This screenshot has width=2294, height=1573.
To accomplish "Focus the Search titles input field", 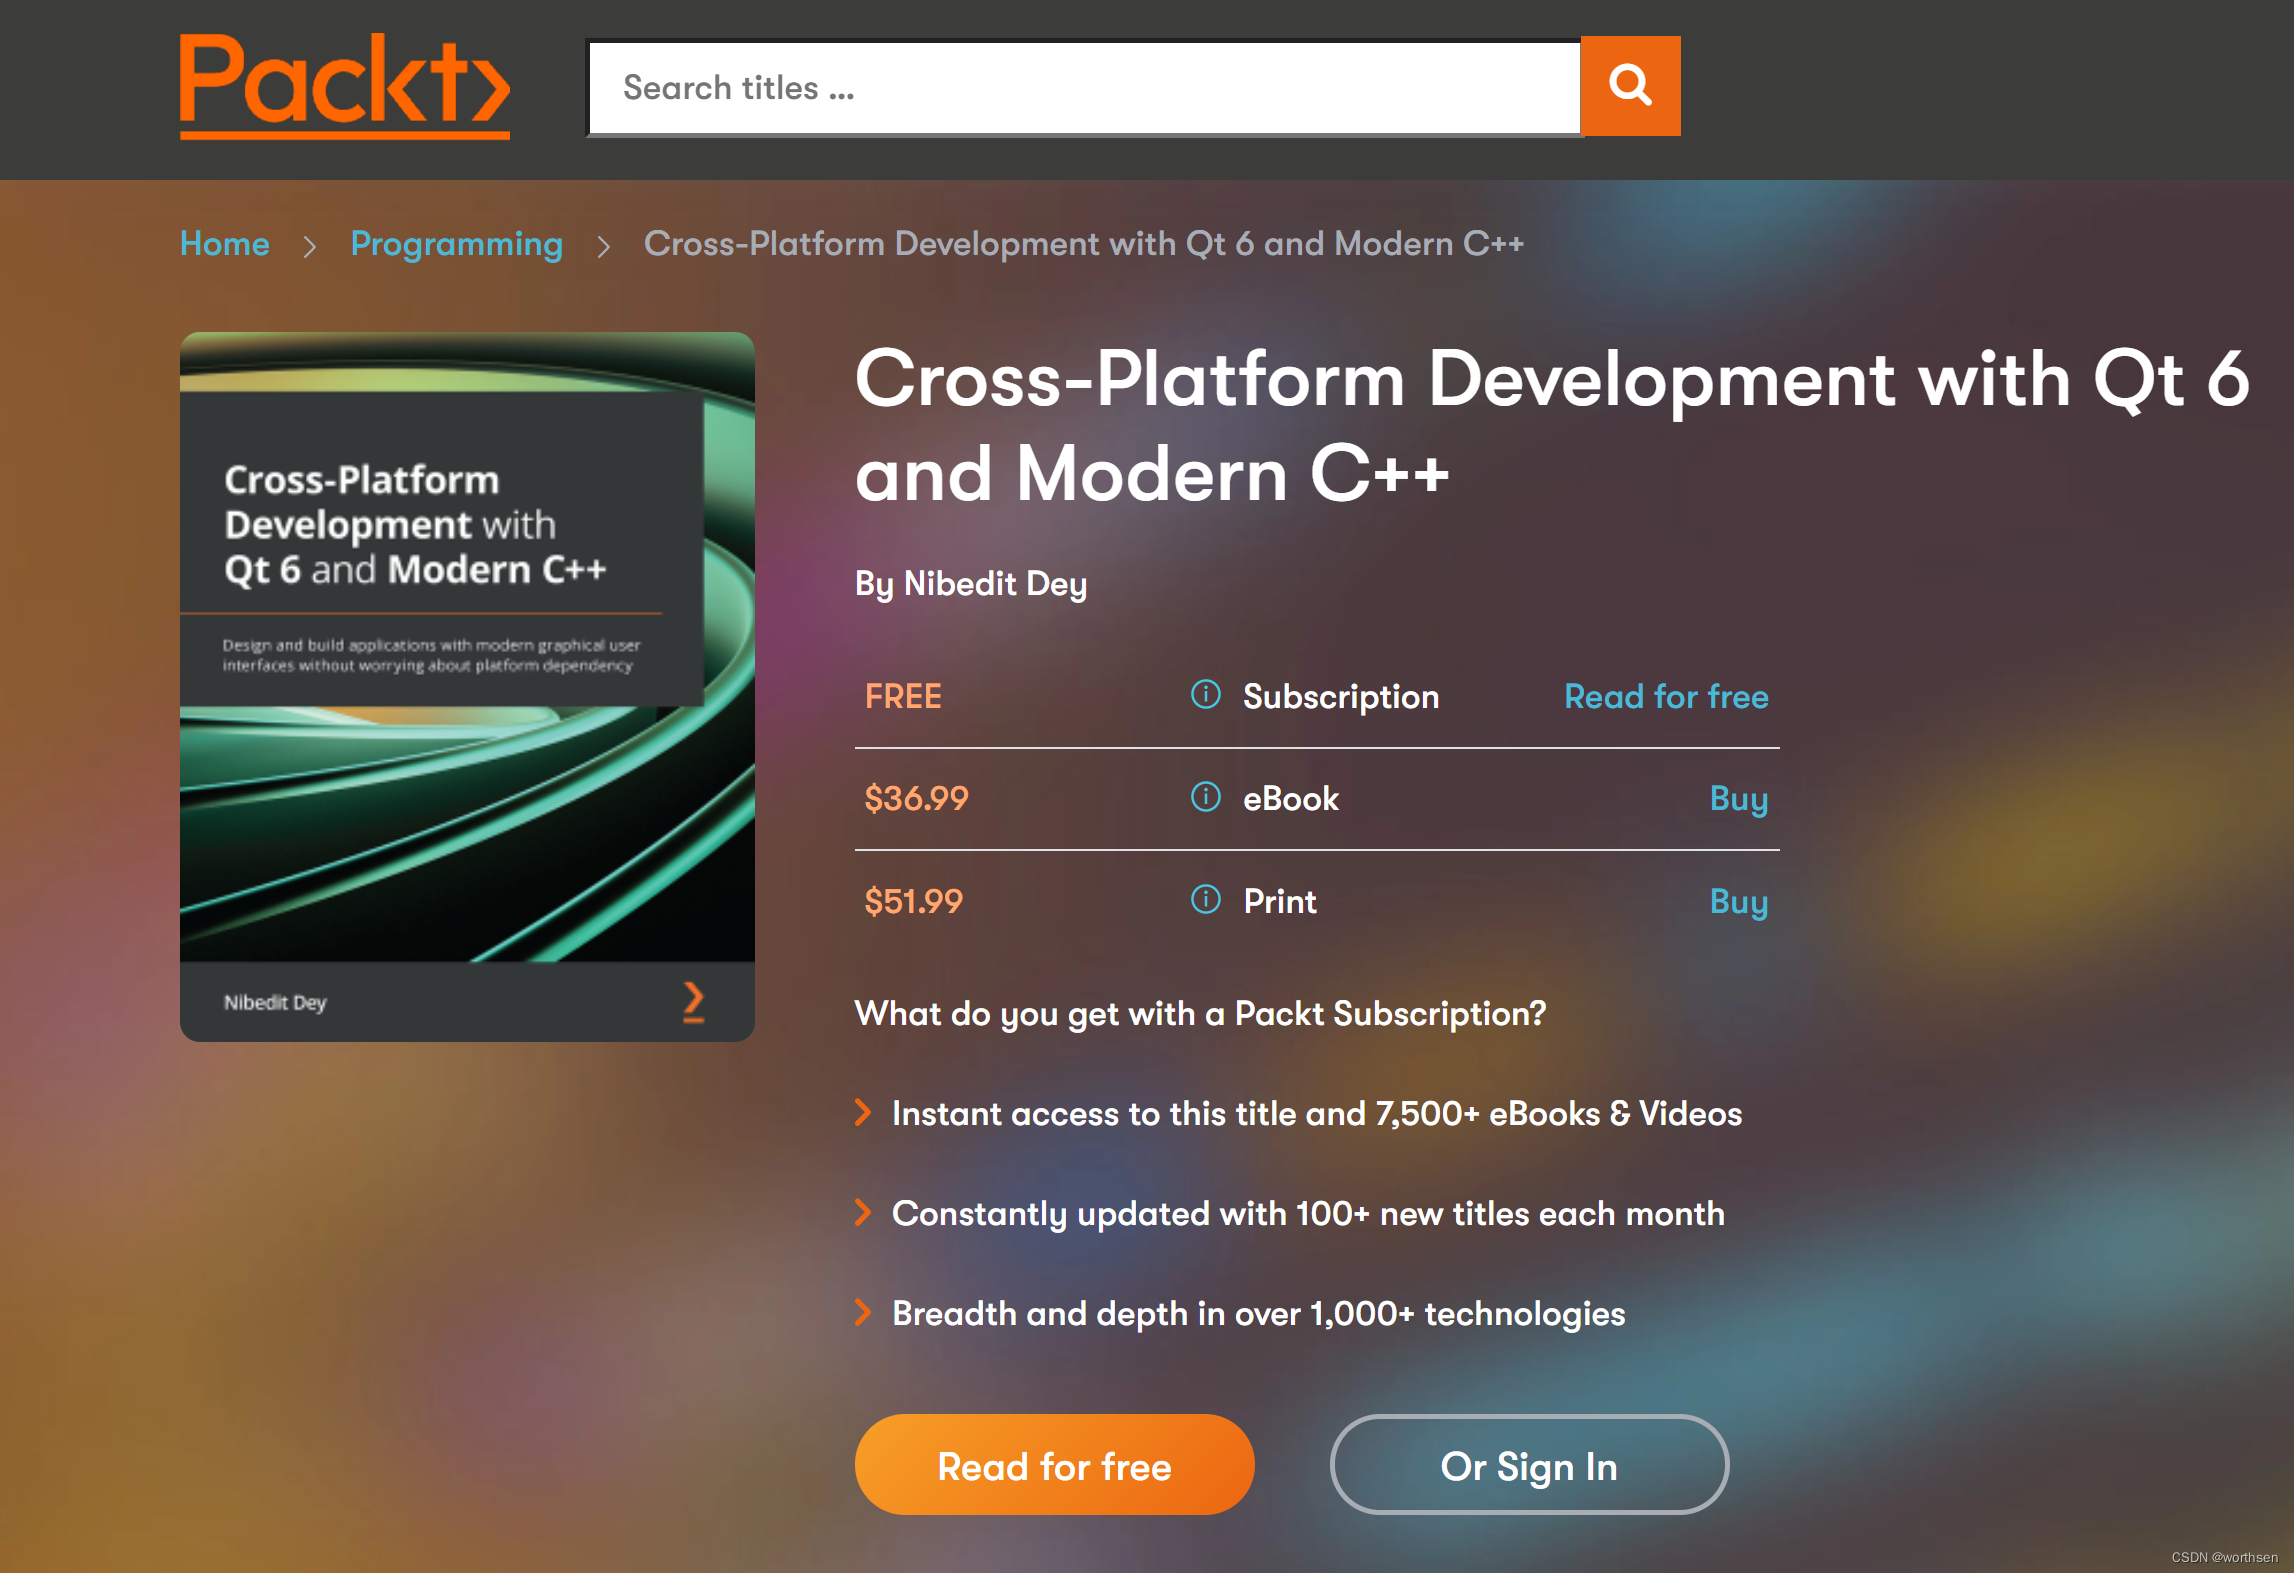I will coord(1084,88).
